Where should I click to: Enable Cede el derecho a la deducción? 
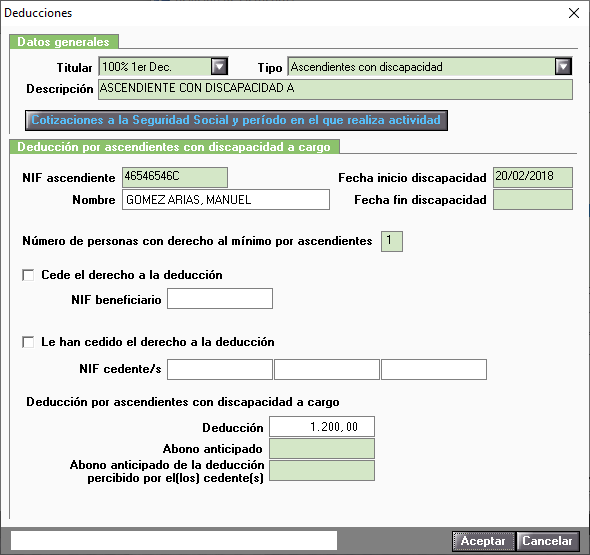click(x=28, y=275)
